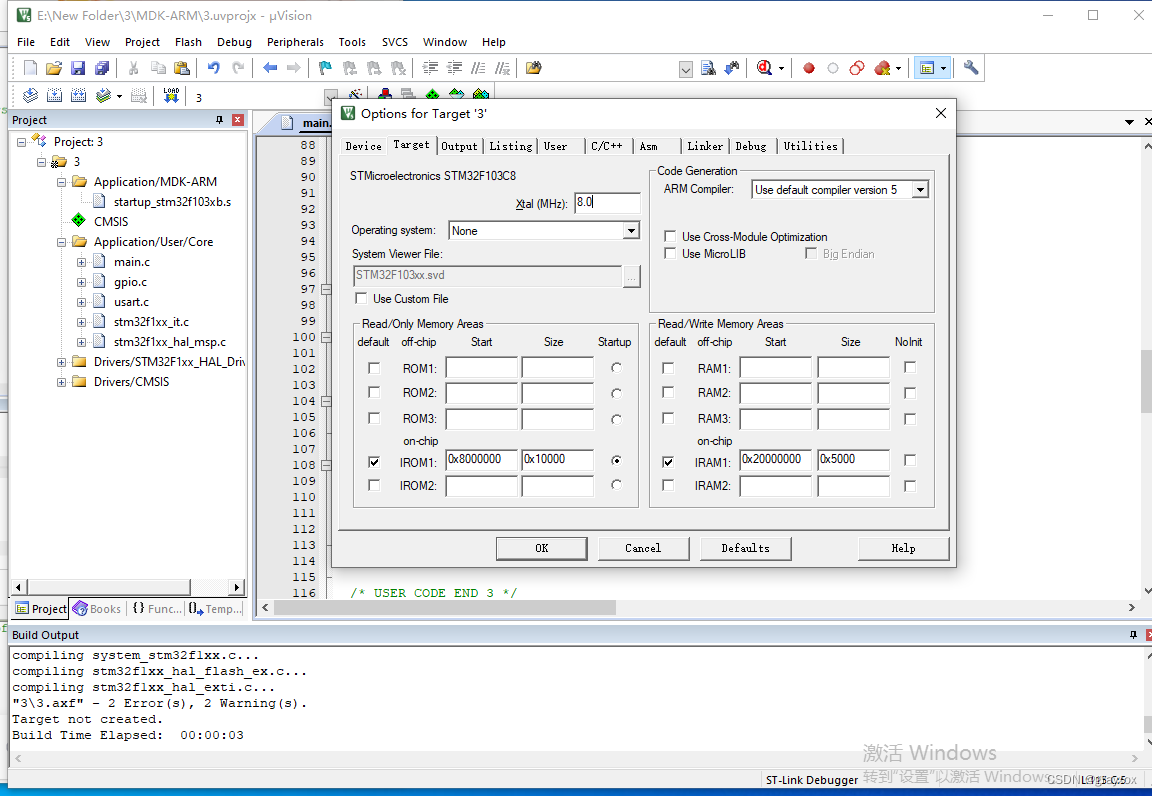Viewport: 1152px width, 796px height.
Task: Click OK to confirm target options
Action: tap(541, 548)
